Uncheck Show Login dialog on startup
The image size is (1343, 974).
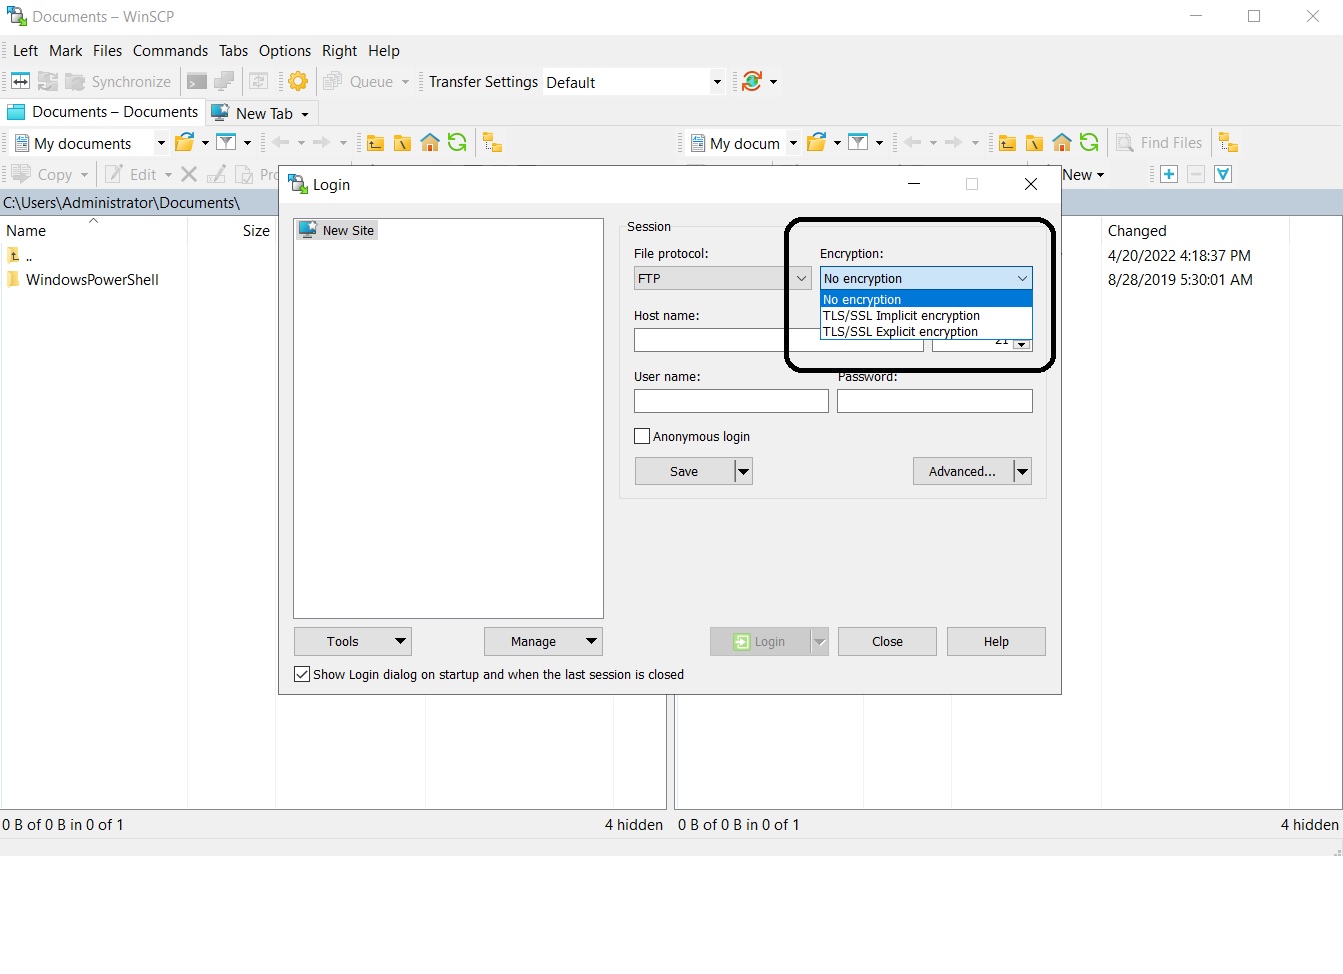tap(302, 674)
